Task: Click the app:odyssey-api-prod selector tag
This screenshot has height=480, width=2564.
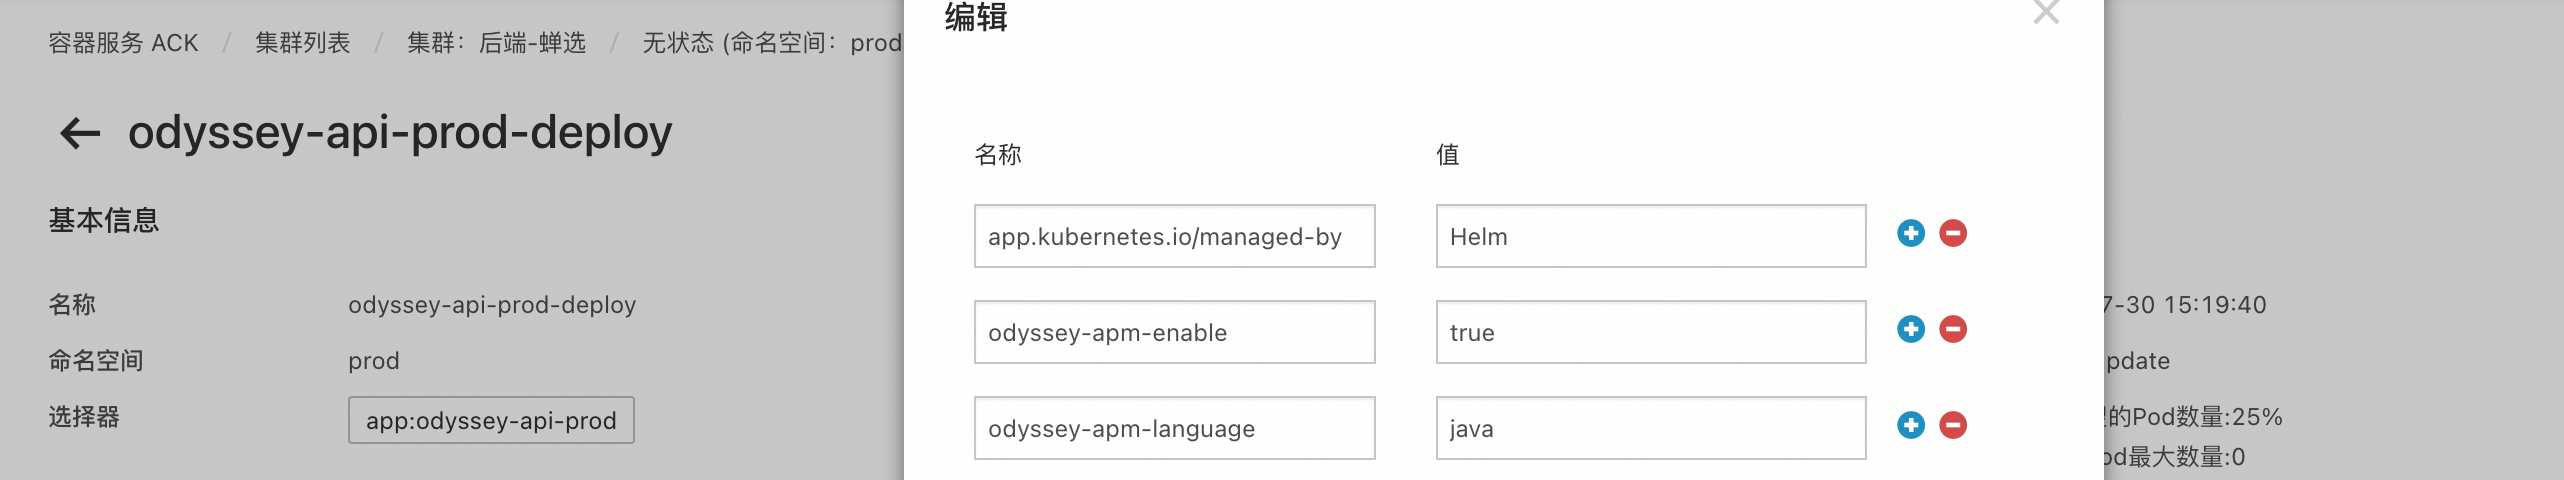Action: (491, 420)
